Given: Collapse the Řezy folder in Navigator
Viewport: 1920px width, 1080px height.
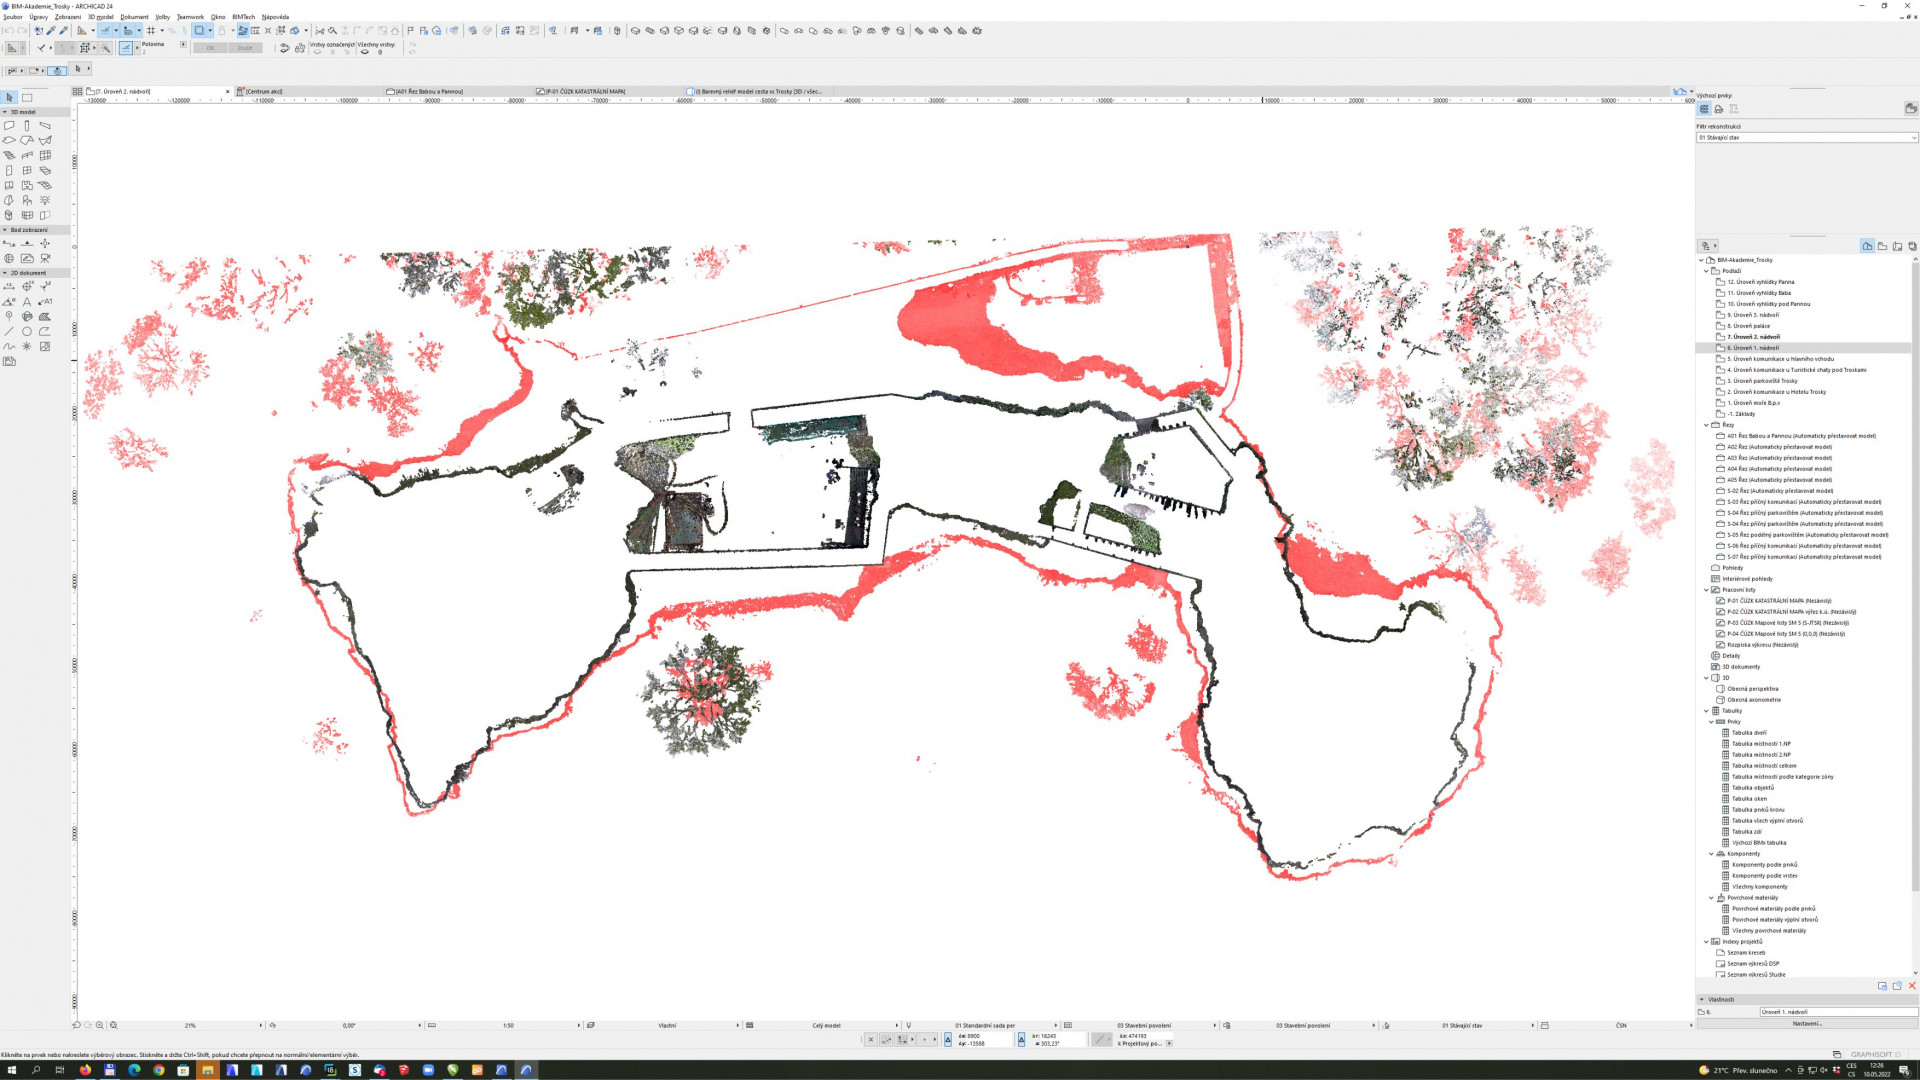Looking at the screenshot, I should pos(1706,425).
